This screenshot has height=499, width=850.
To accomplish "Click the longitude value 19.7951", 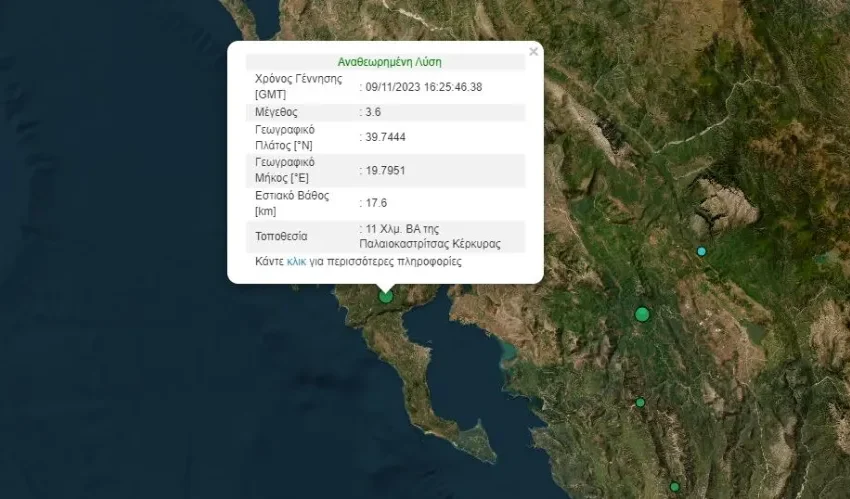I will [x=385, y=170].
